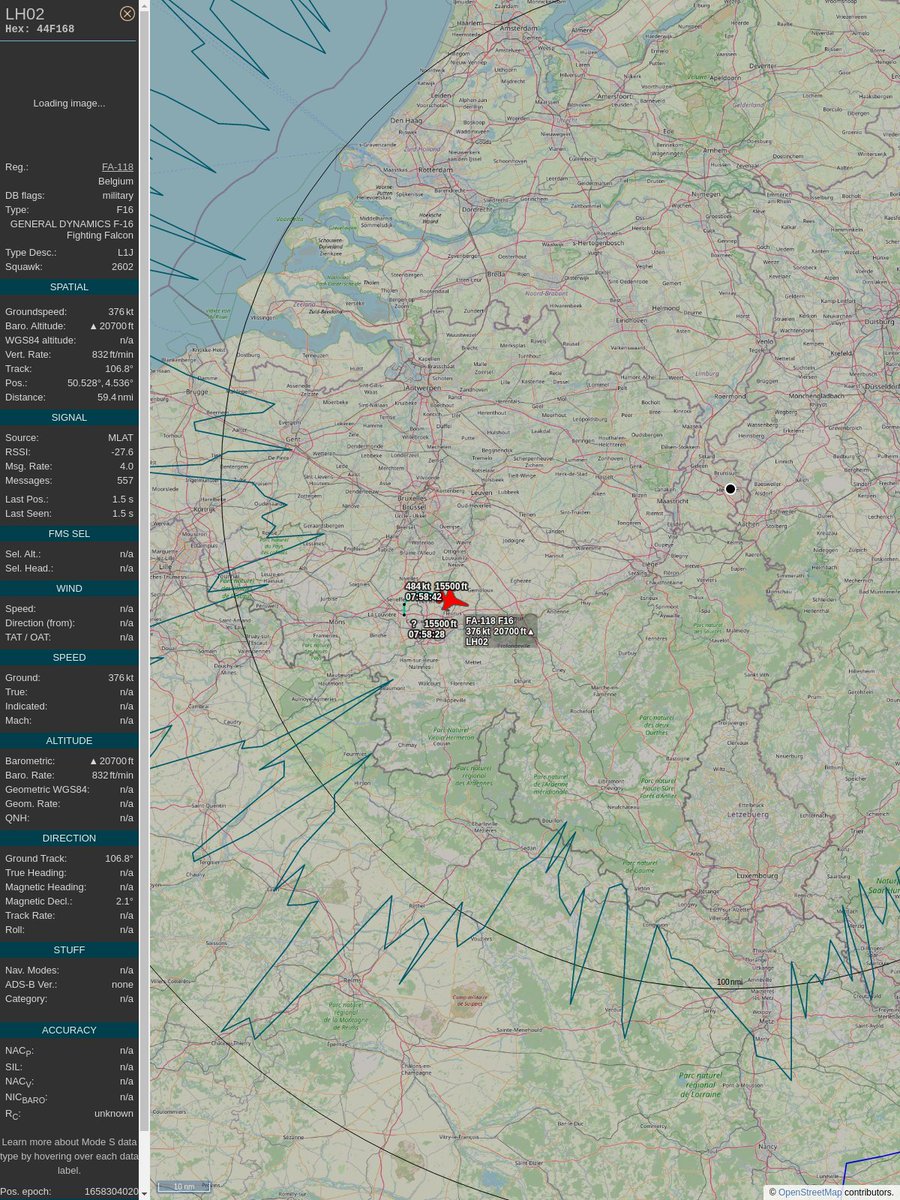Screen dimensions: 900x1200
Task: Click the black MLAT receiver dot near Maastricht
Action: [x=730, y=489]
